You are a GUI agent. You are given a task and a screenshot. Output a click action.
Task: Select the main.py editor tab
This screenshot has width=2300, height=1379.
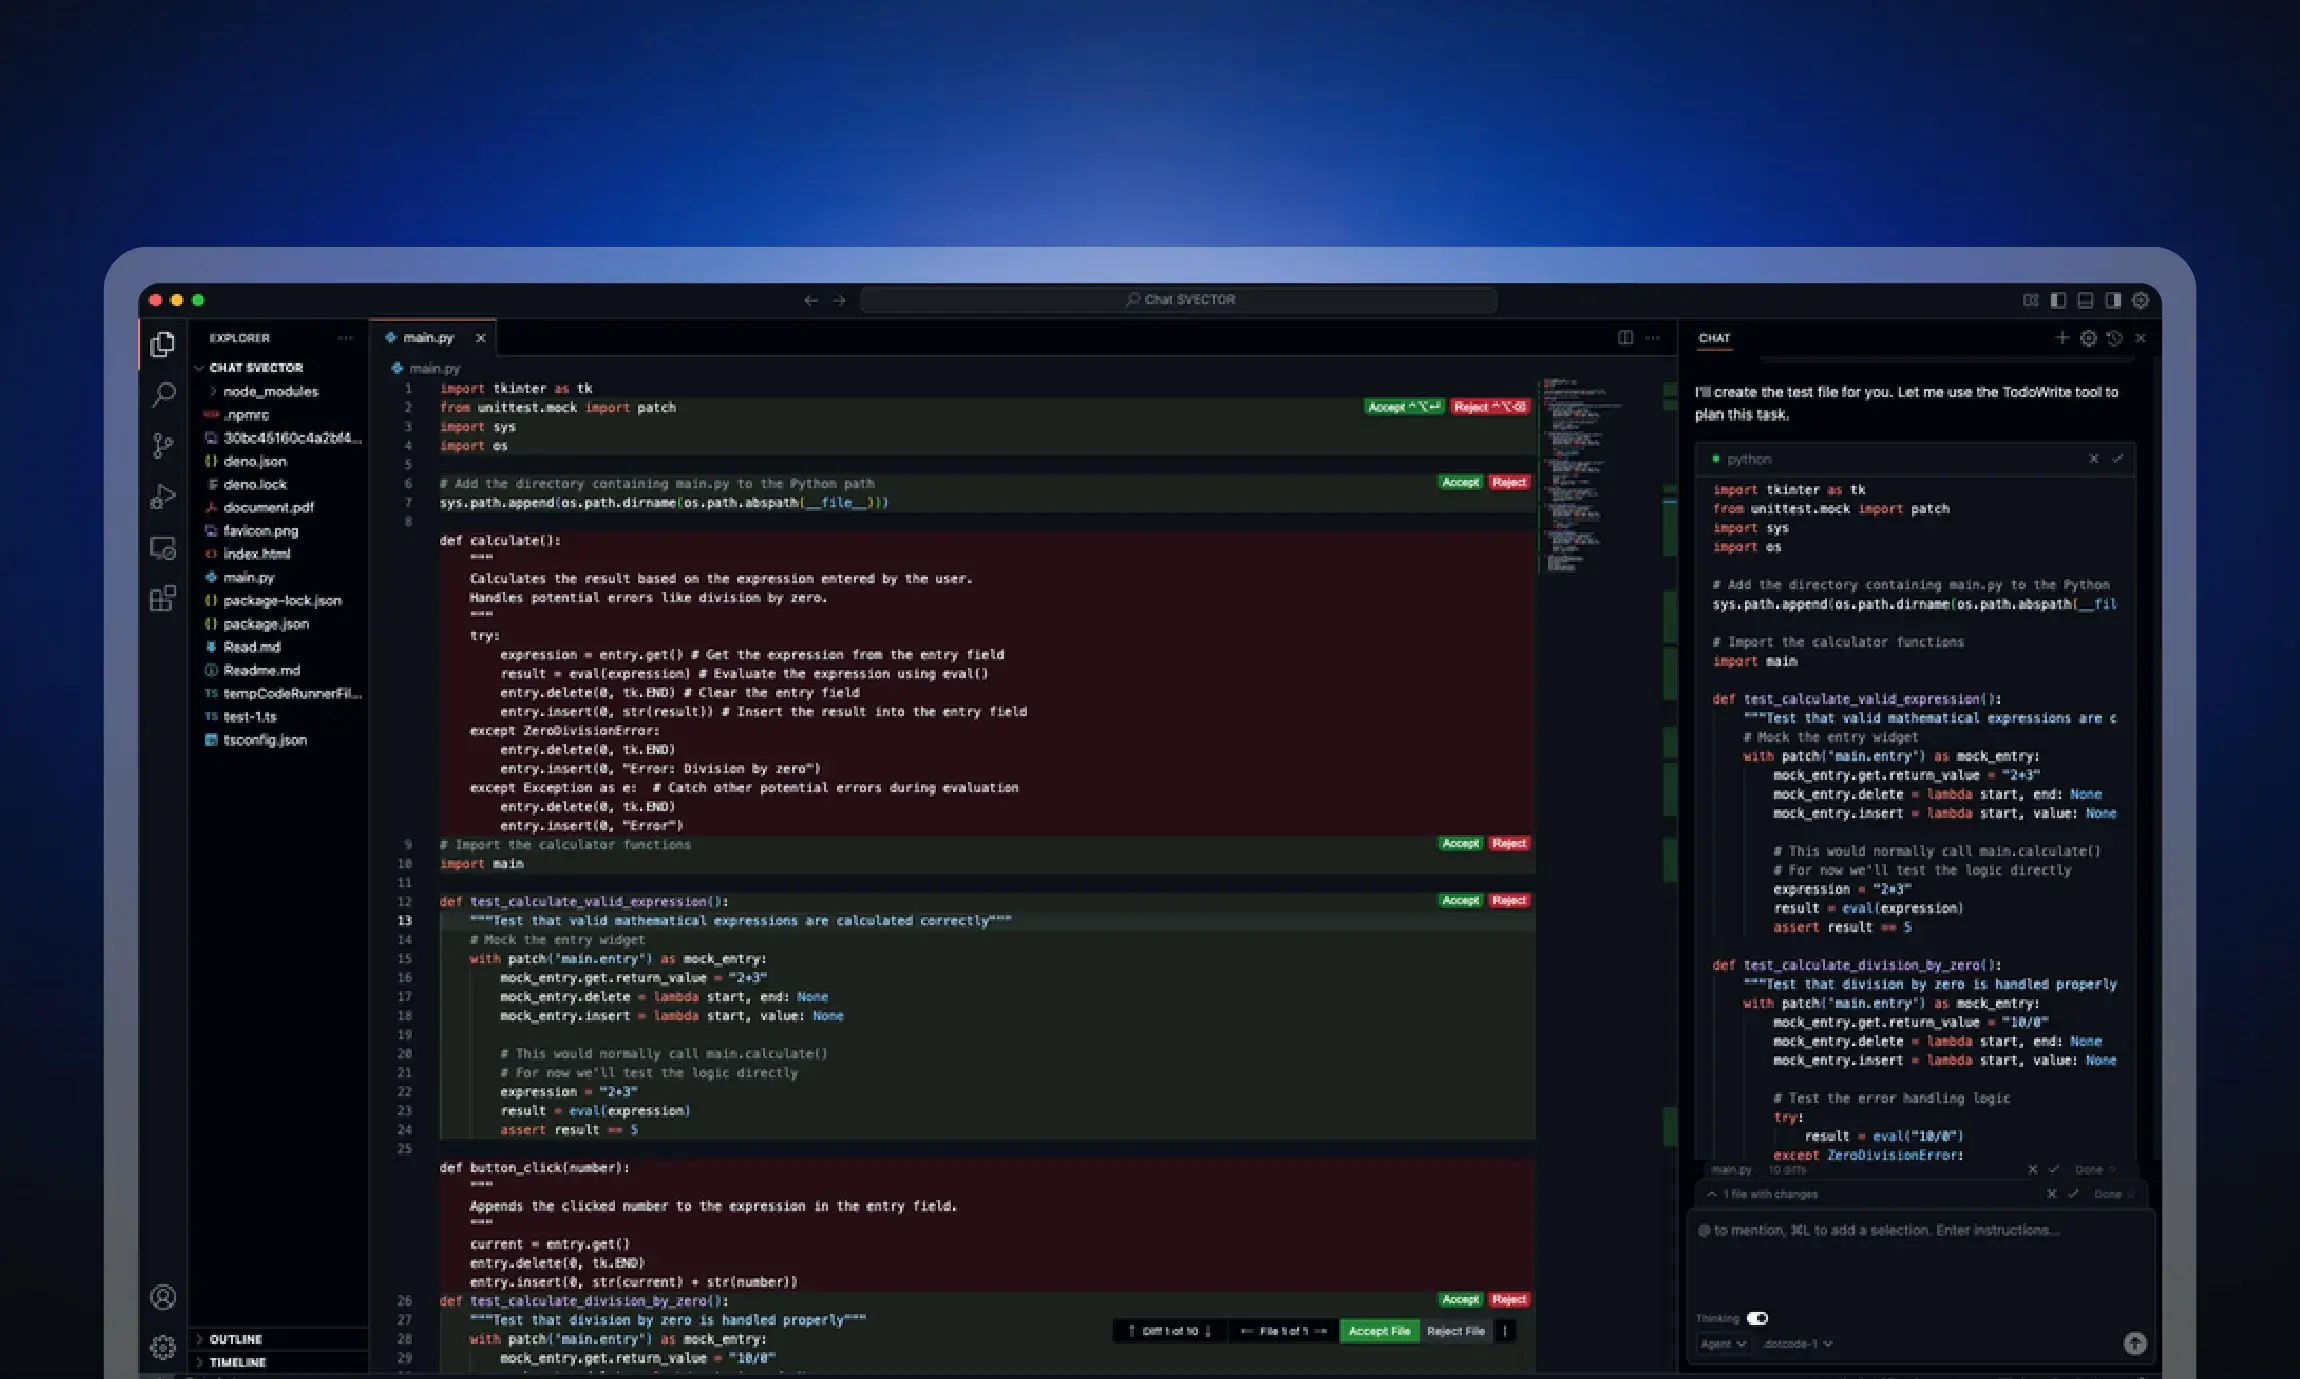(428, 338)
